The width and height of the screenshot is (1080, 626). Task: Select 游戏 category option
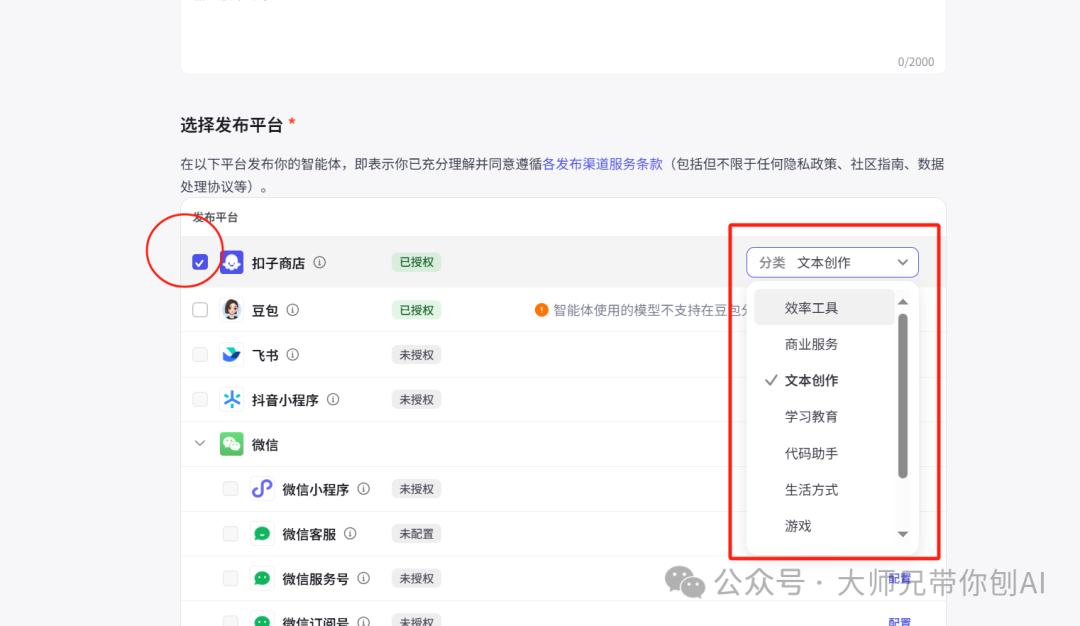[x=824, y=526]
